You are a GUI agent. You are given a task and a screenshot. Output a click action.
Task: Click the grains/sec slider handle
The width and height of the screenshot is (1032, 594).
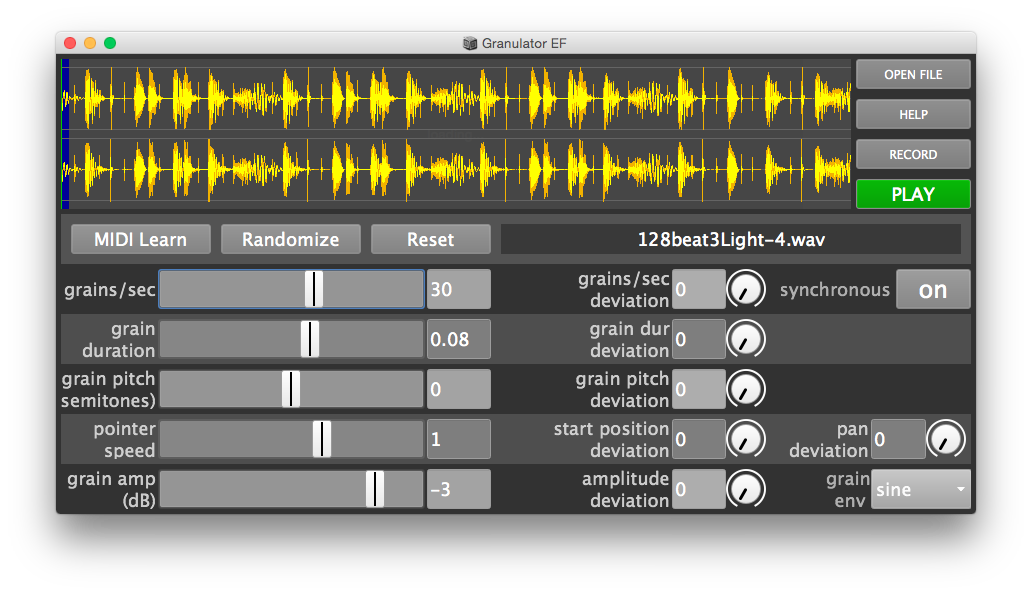coord(314,289)
